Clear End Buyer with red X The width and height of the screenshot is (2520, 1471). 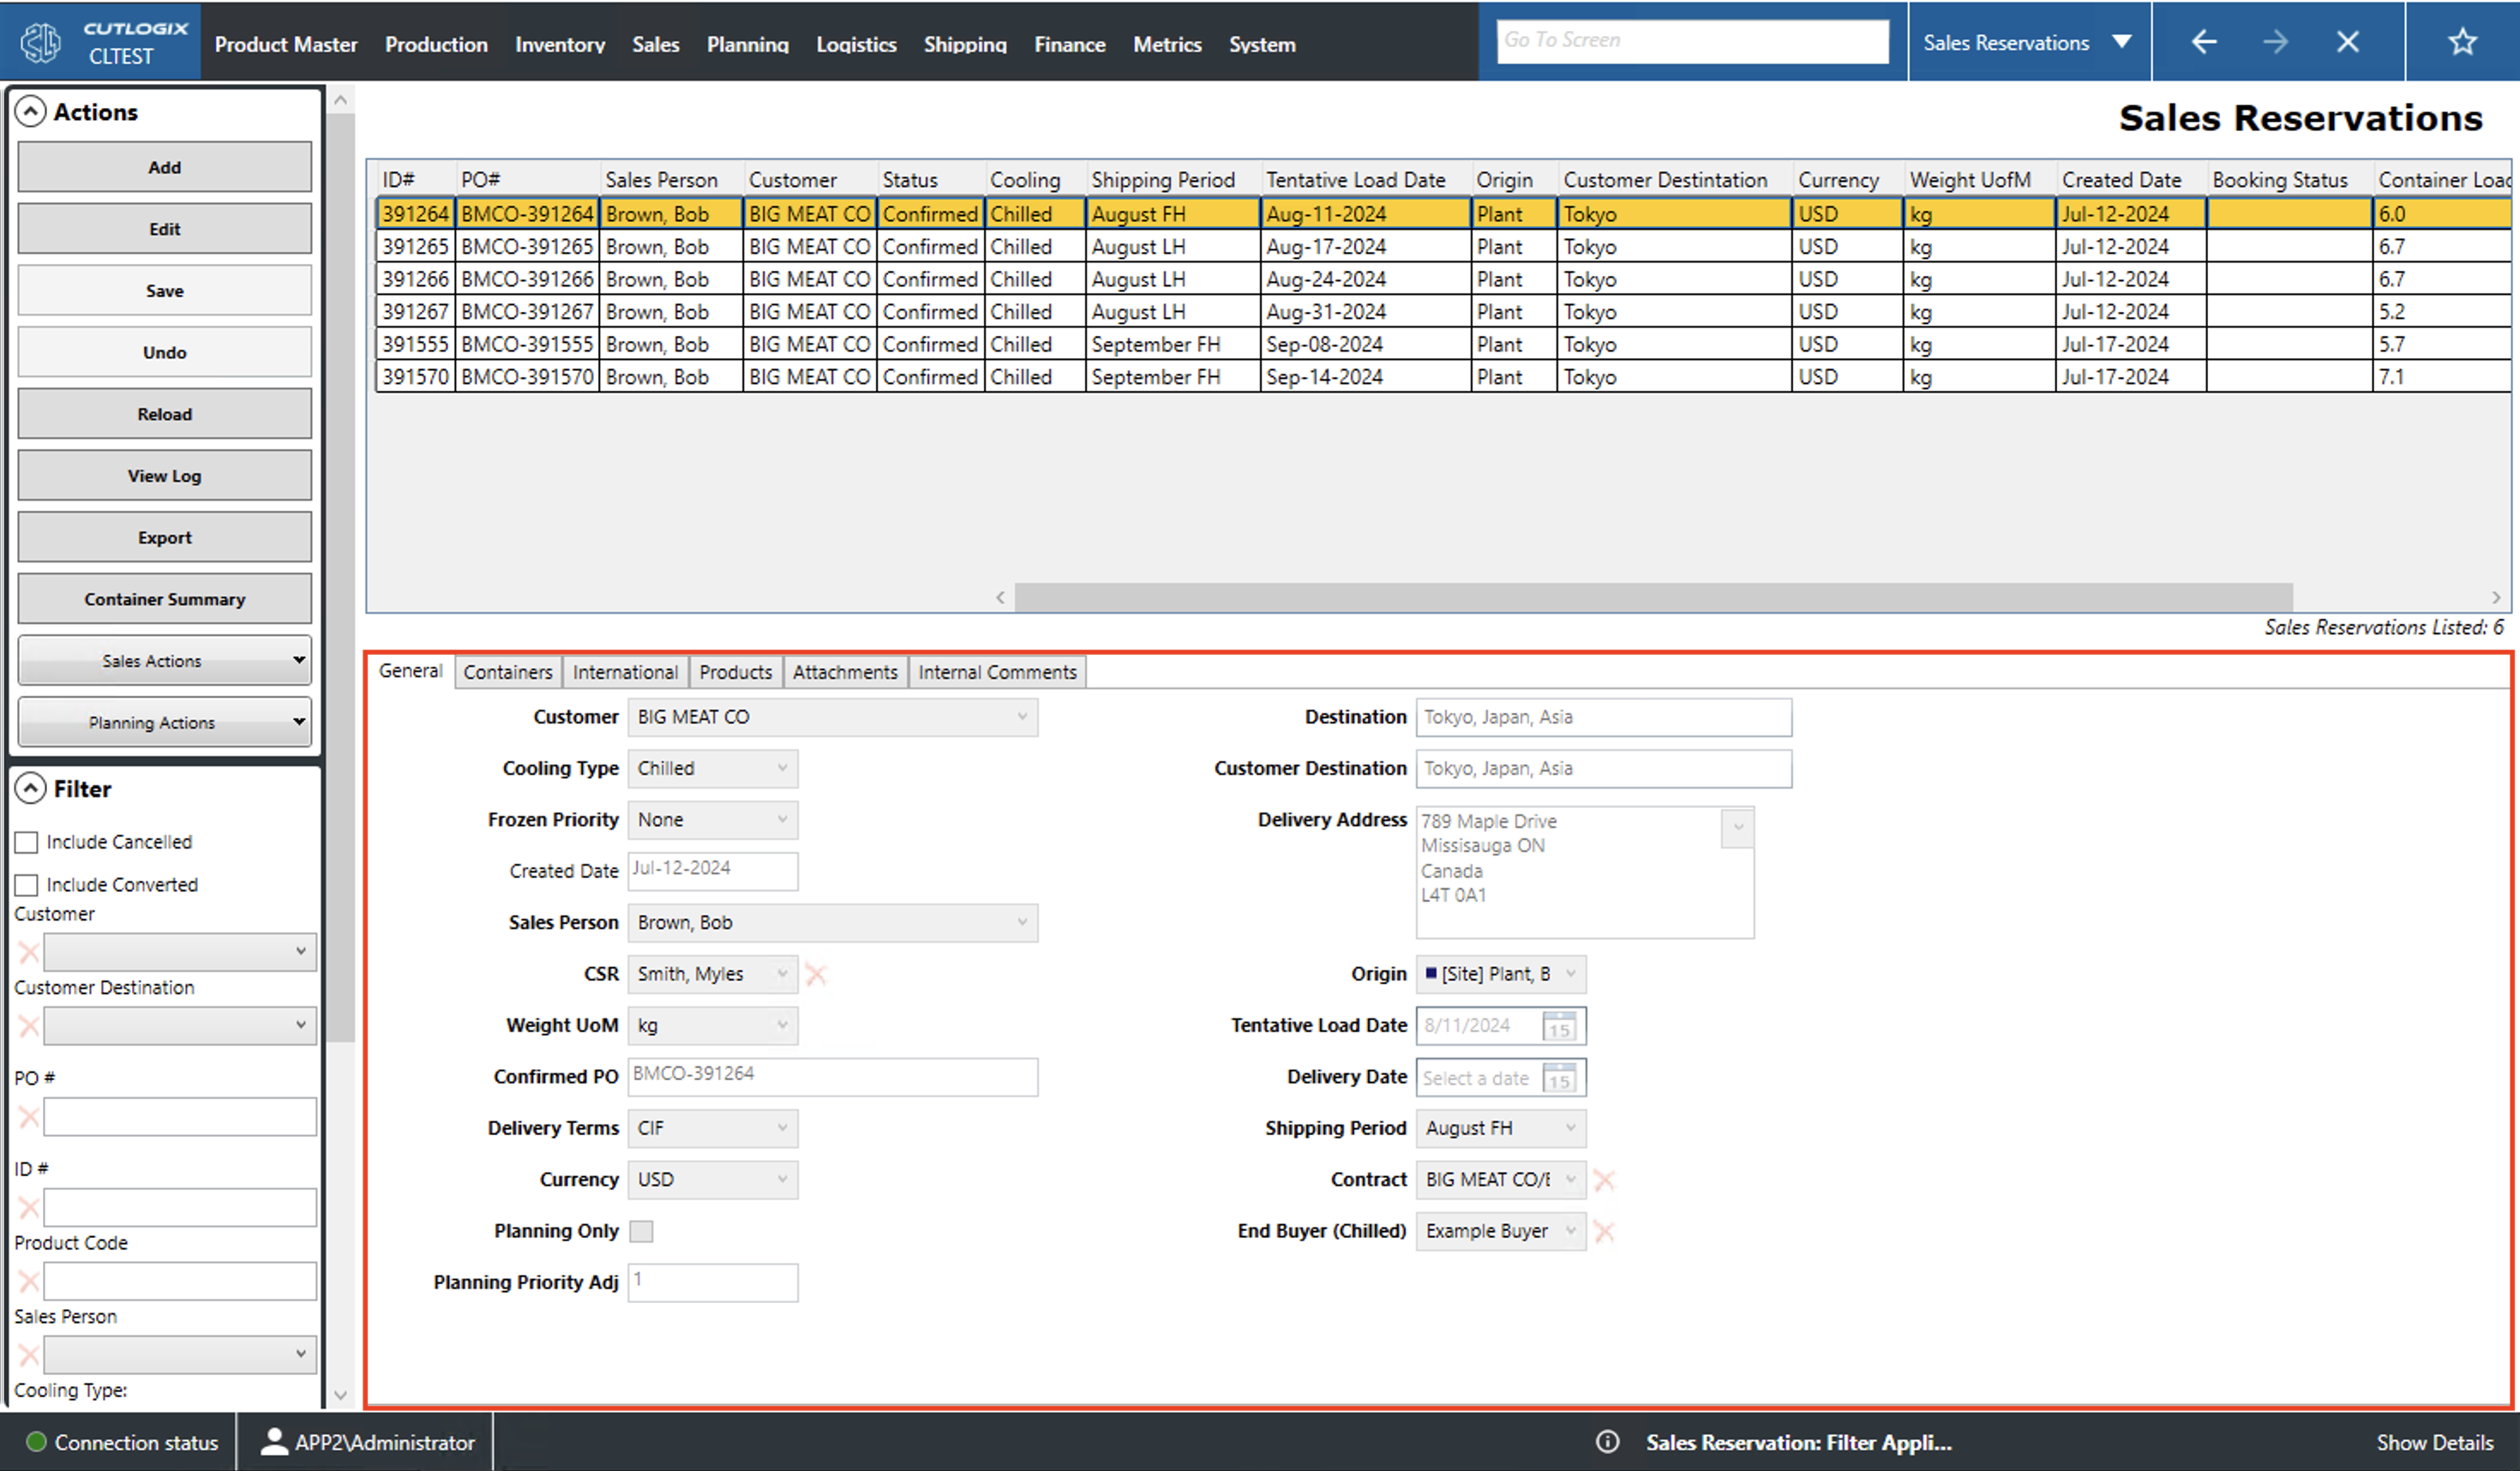tap(1604, 1231)
